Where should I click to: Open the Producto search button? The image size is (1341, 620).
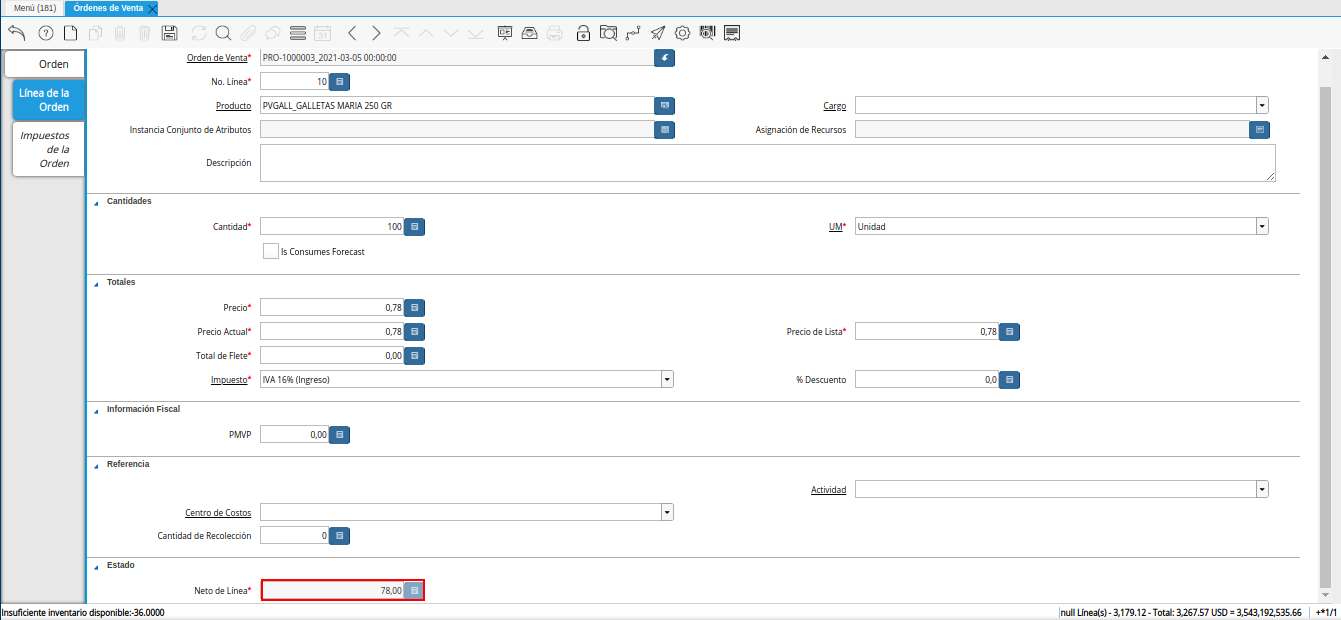pos(665,105)
